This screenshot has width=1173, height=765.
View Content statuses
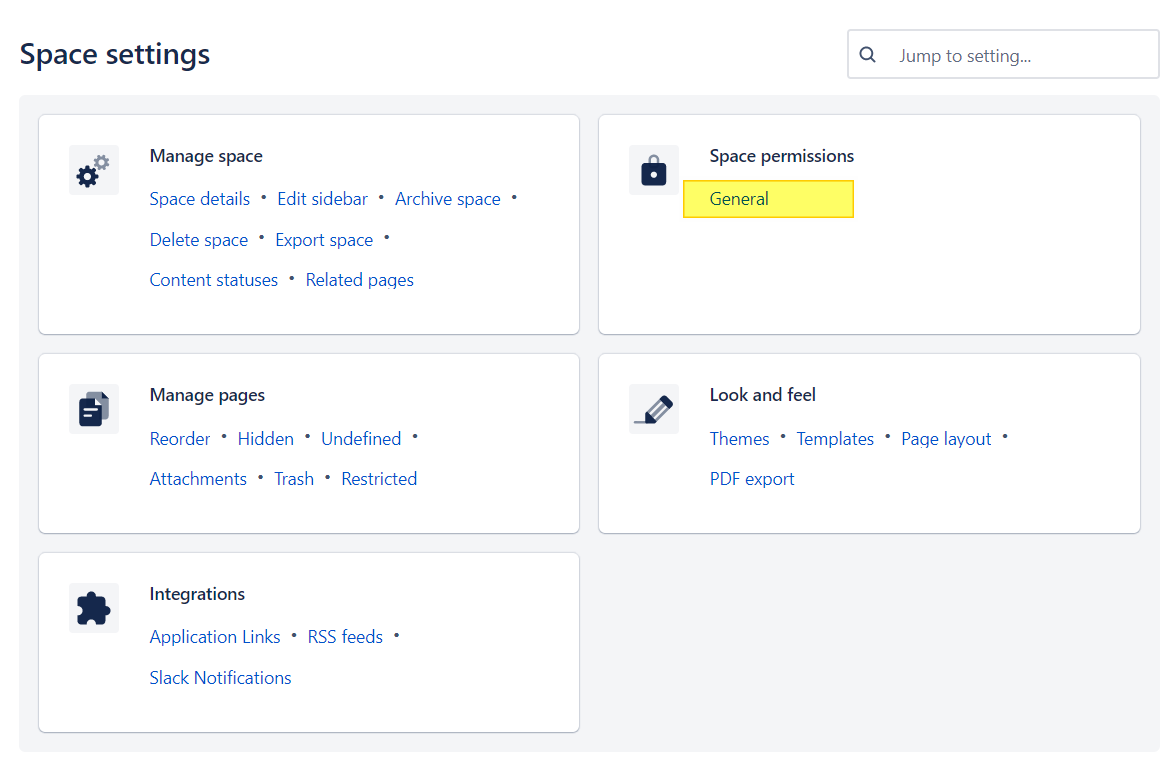(213, 279)
